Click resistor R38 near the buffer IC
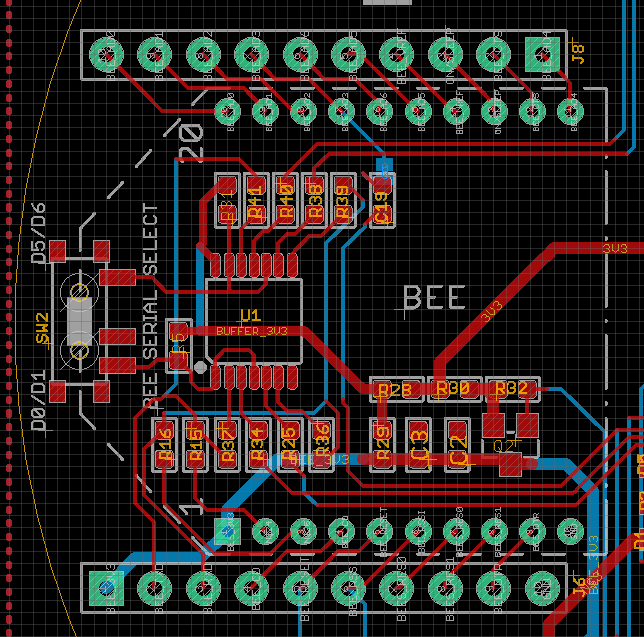 pyautogui.click(x=315, y=200)
